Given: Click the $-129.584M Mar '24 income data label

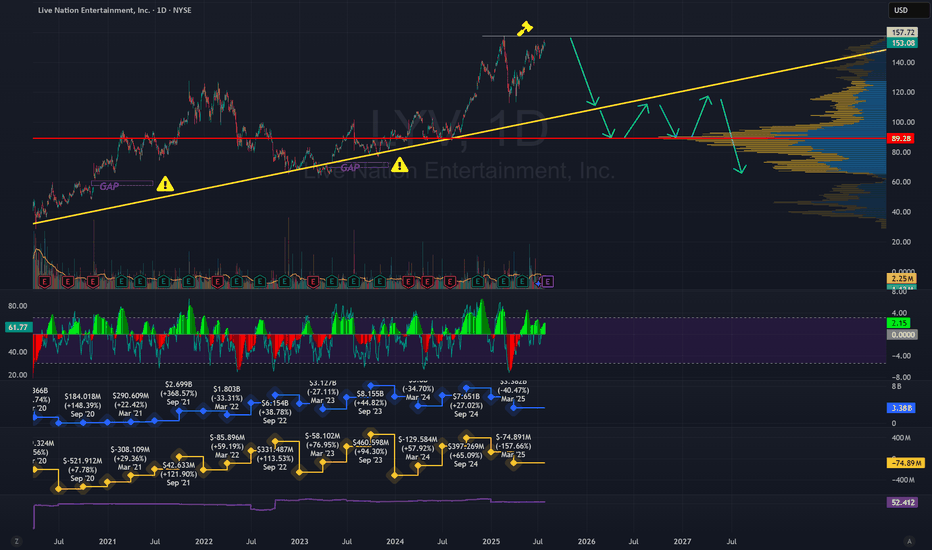Looking at the screenshot, I should [417, 448].
